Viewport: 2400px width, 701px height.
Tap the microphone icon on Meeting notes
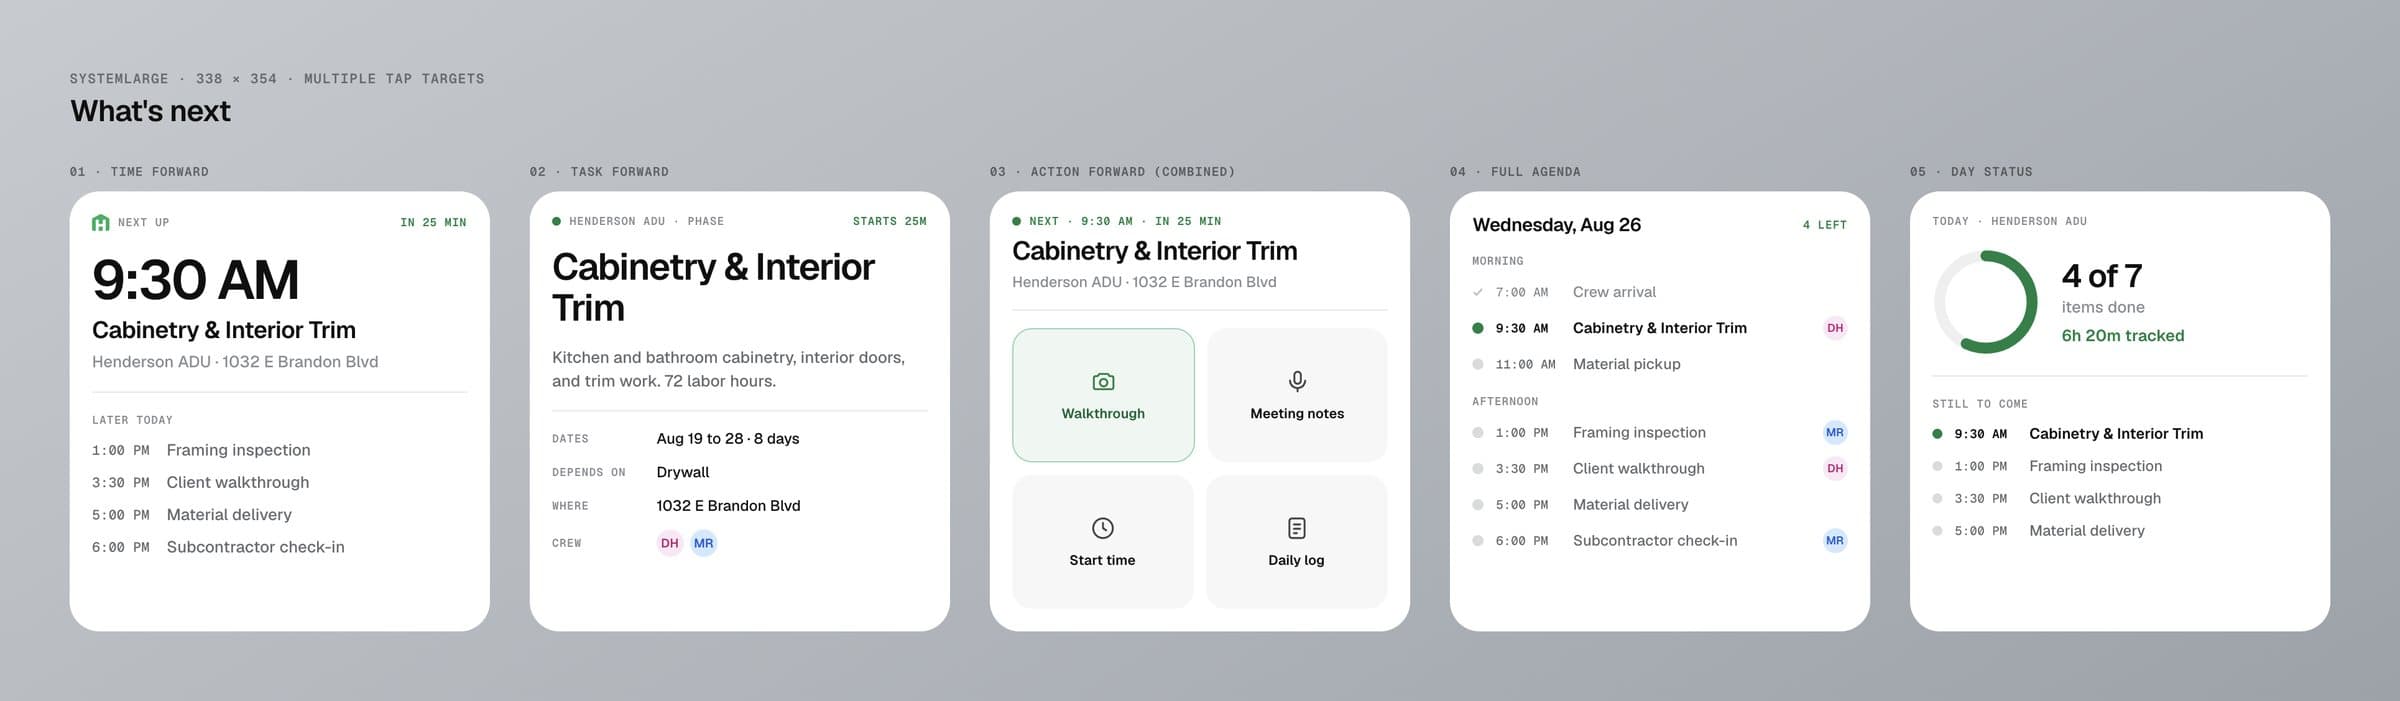(x=1297, y=381)
